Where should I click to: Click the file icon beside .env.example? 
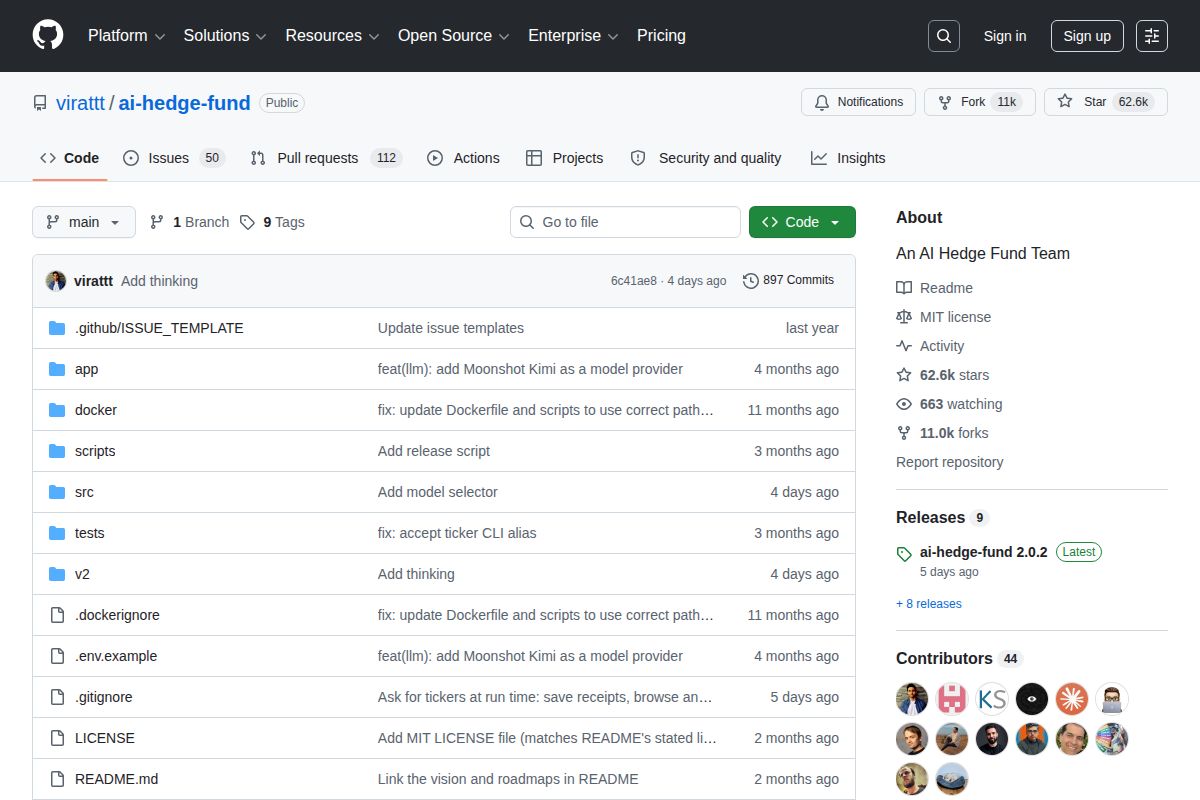click(x=57, y=656)
